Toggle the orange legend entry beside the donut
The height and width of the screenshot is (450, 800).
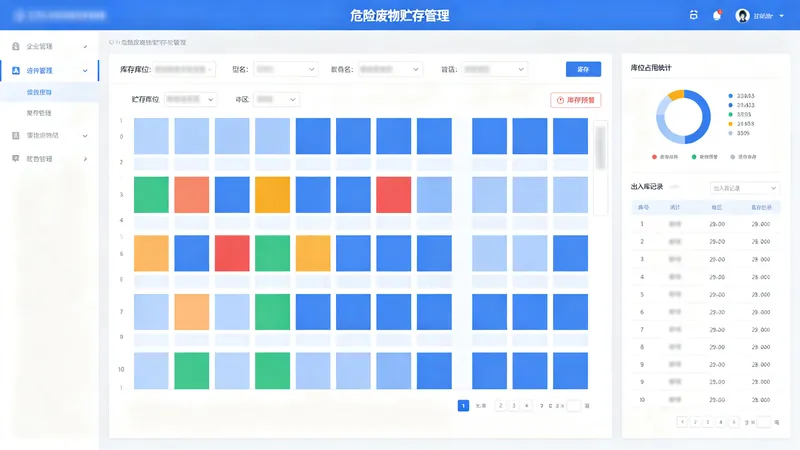point(741,124)
